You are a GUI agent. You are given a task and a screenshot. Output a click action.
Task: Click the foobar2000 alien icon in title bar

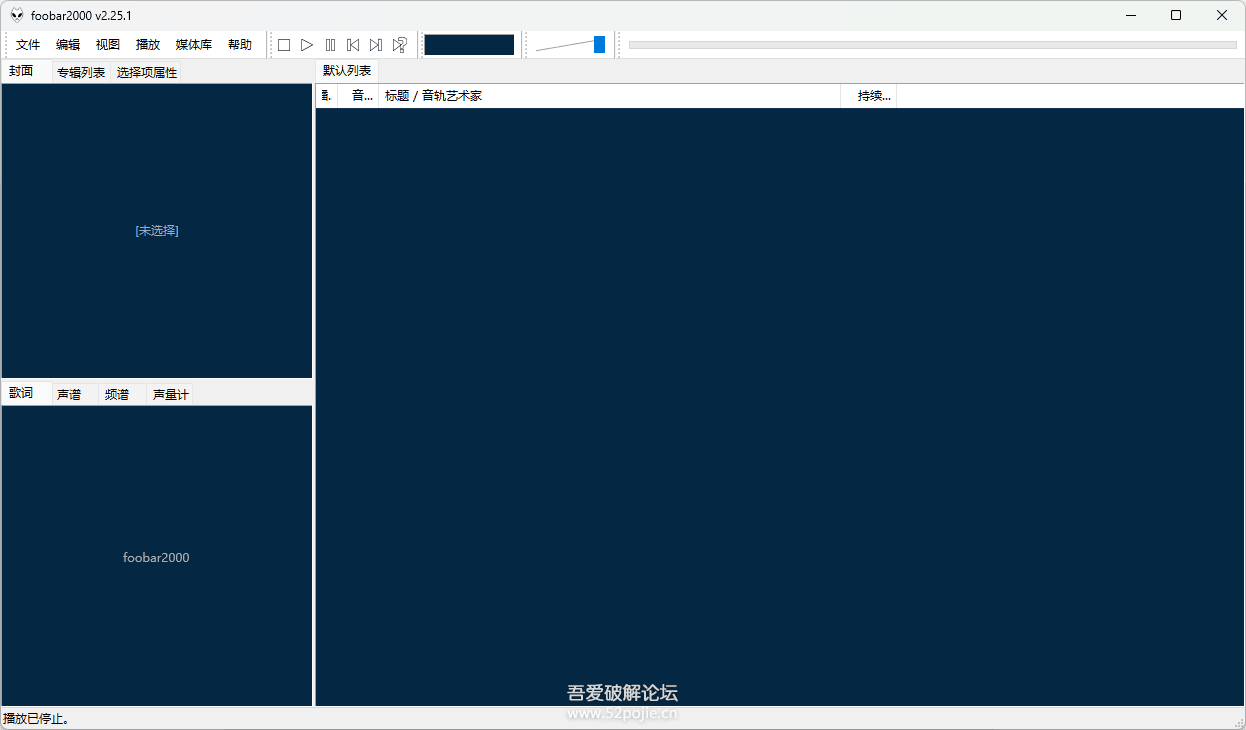(x=17, y=15)
